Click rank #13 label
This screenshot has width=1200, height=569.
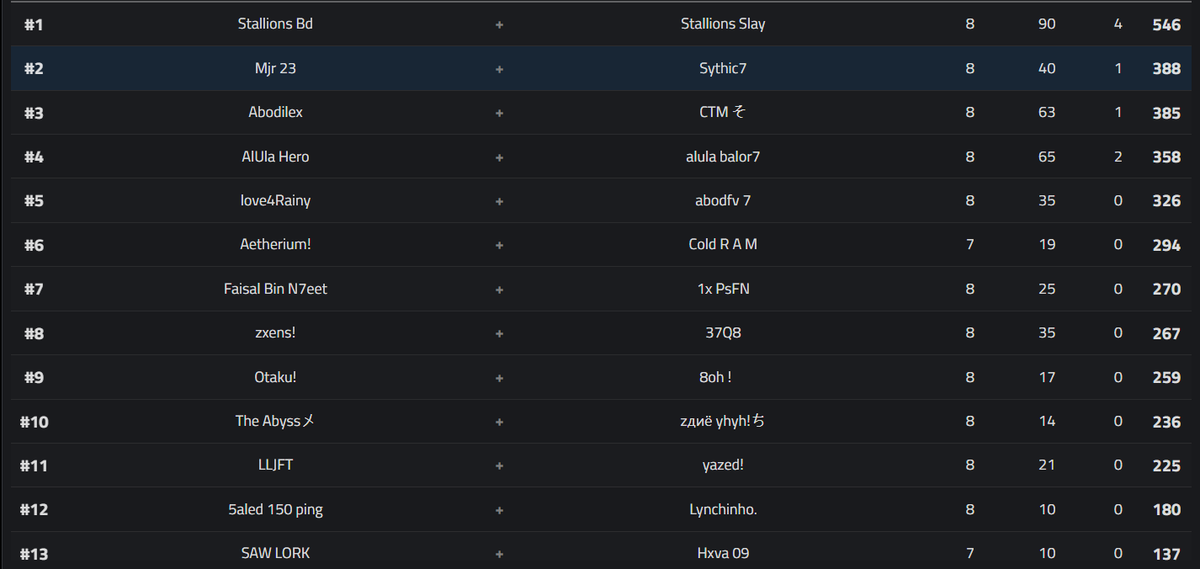(x=34, y=554)
